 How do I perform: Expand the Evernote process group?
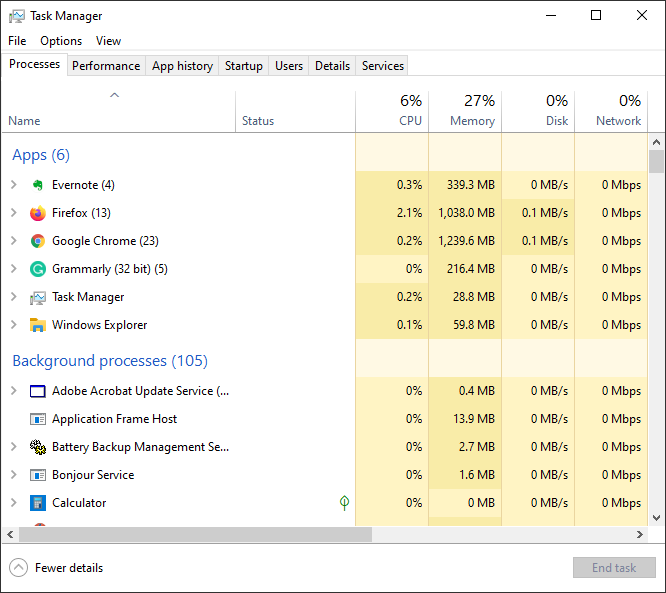[x=14, y=185]
